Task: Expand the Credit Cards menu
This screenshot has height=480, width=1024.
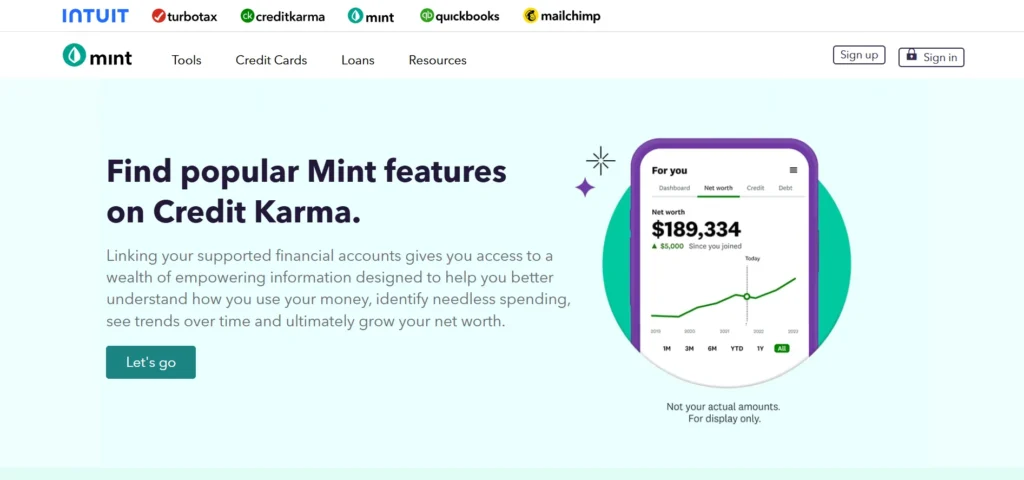Action: (271, 60)
